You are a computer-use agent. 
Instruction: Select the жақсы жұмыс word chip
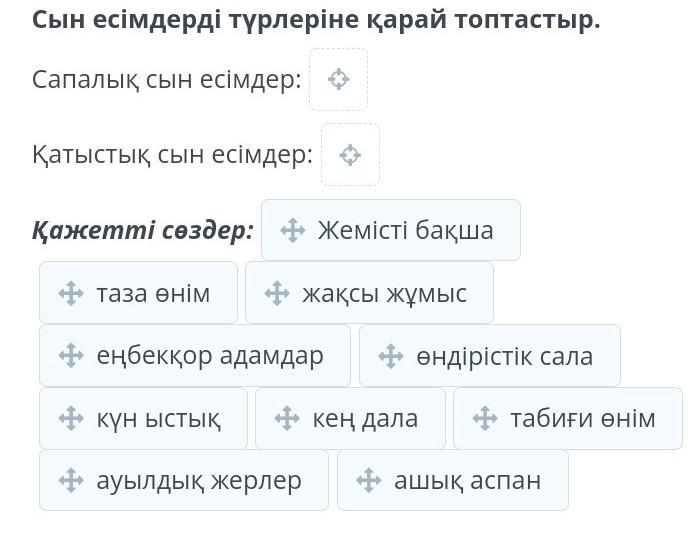[x=369, y=293]
